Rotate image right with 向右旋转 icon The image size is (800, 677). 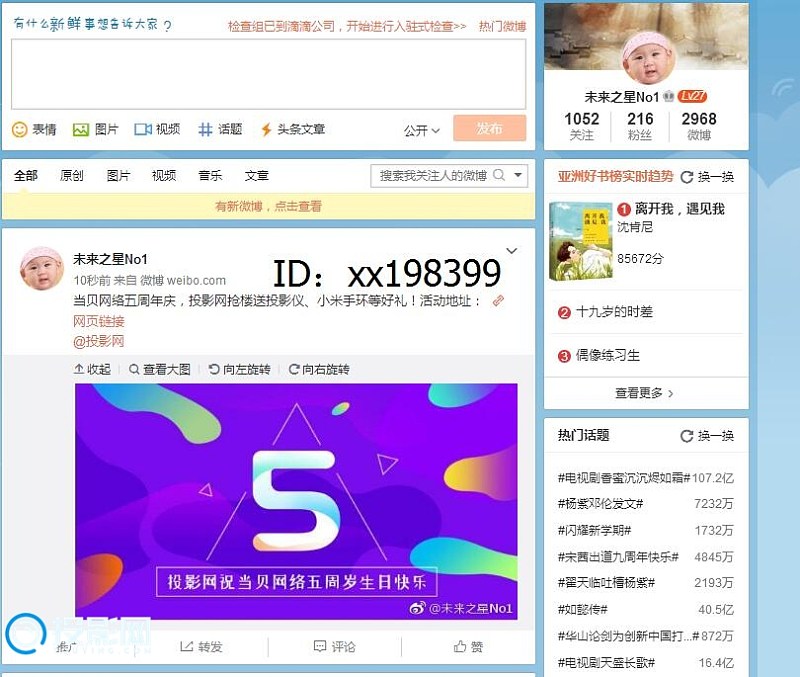(294, 369)
